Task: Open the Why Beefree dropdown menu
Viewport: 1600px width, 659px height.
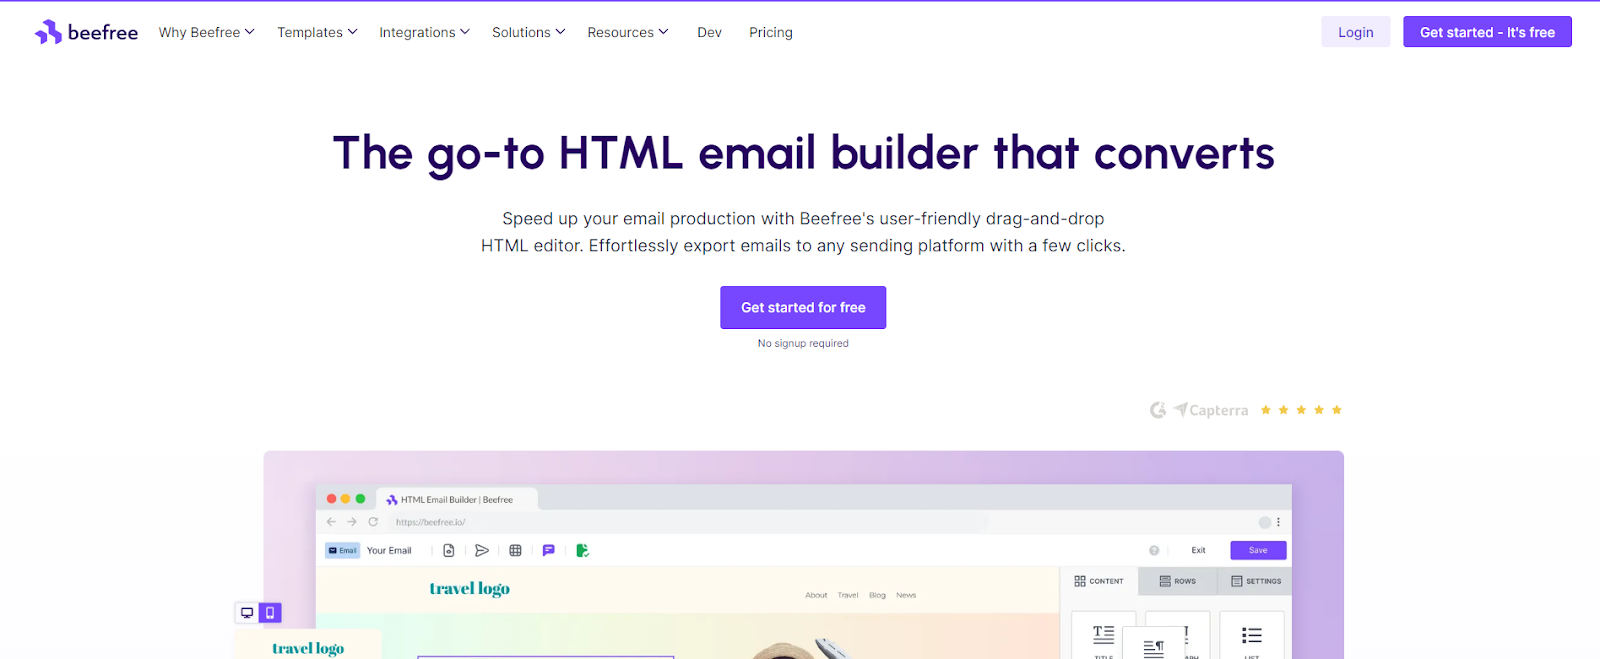Action: pyautogui.click(x=206, y=32)
